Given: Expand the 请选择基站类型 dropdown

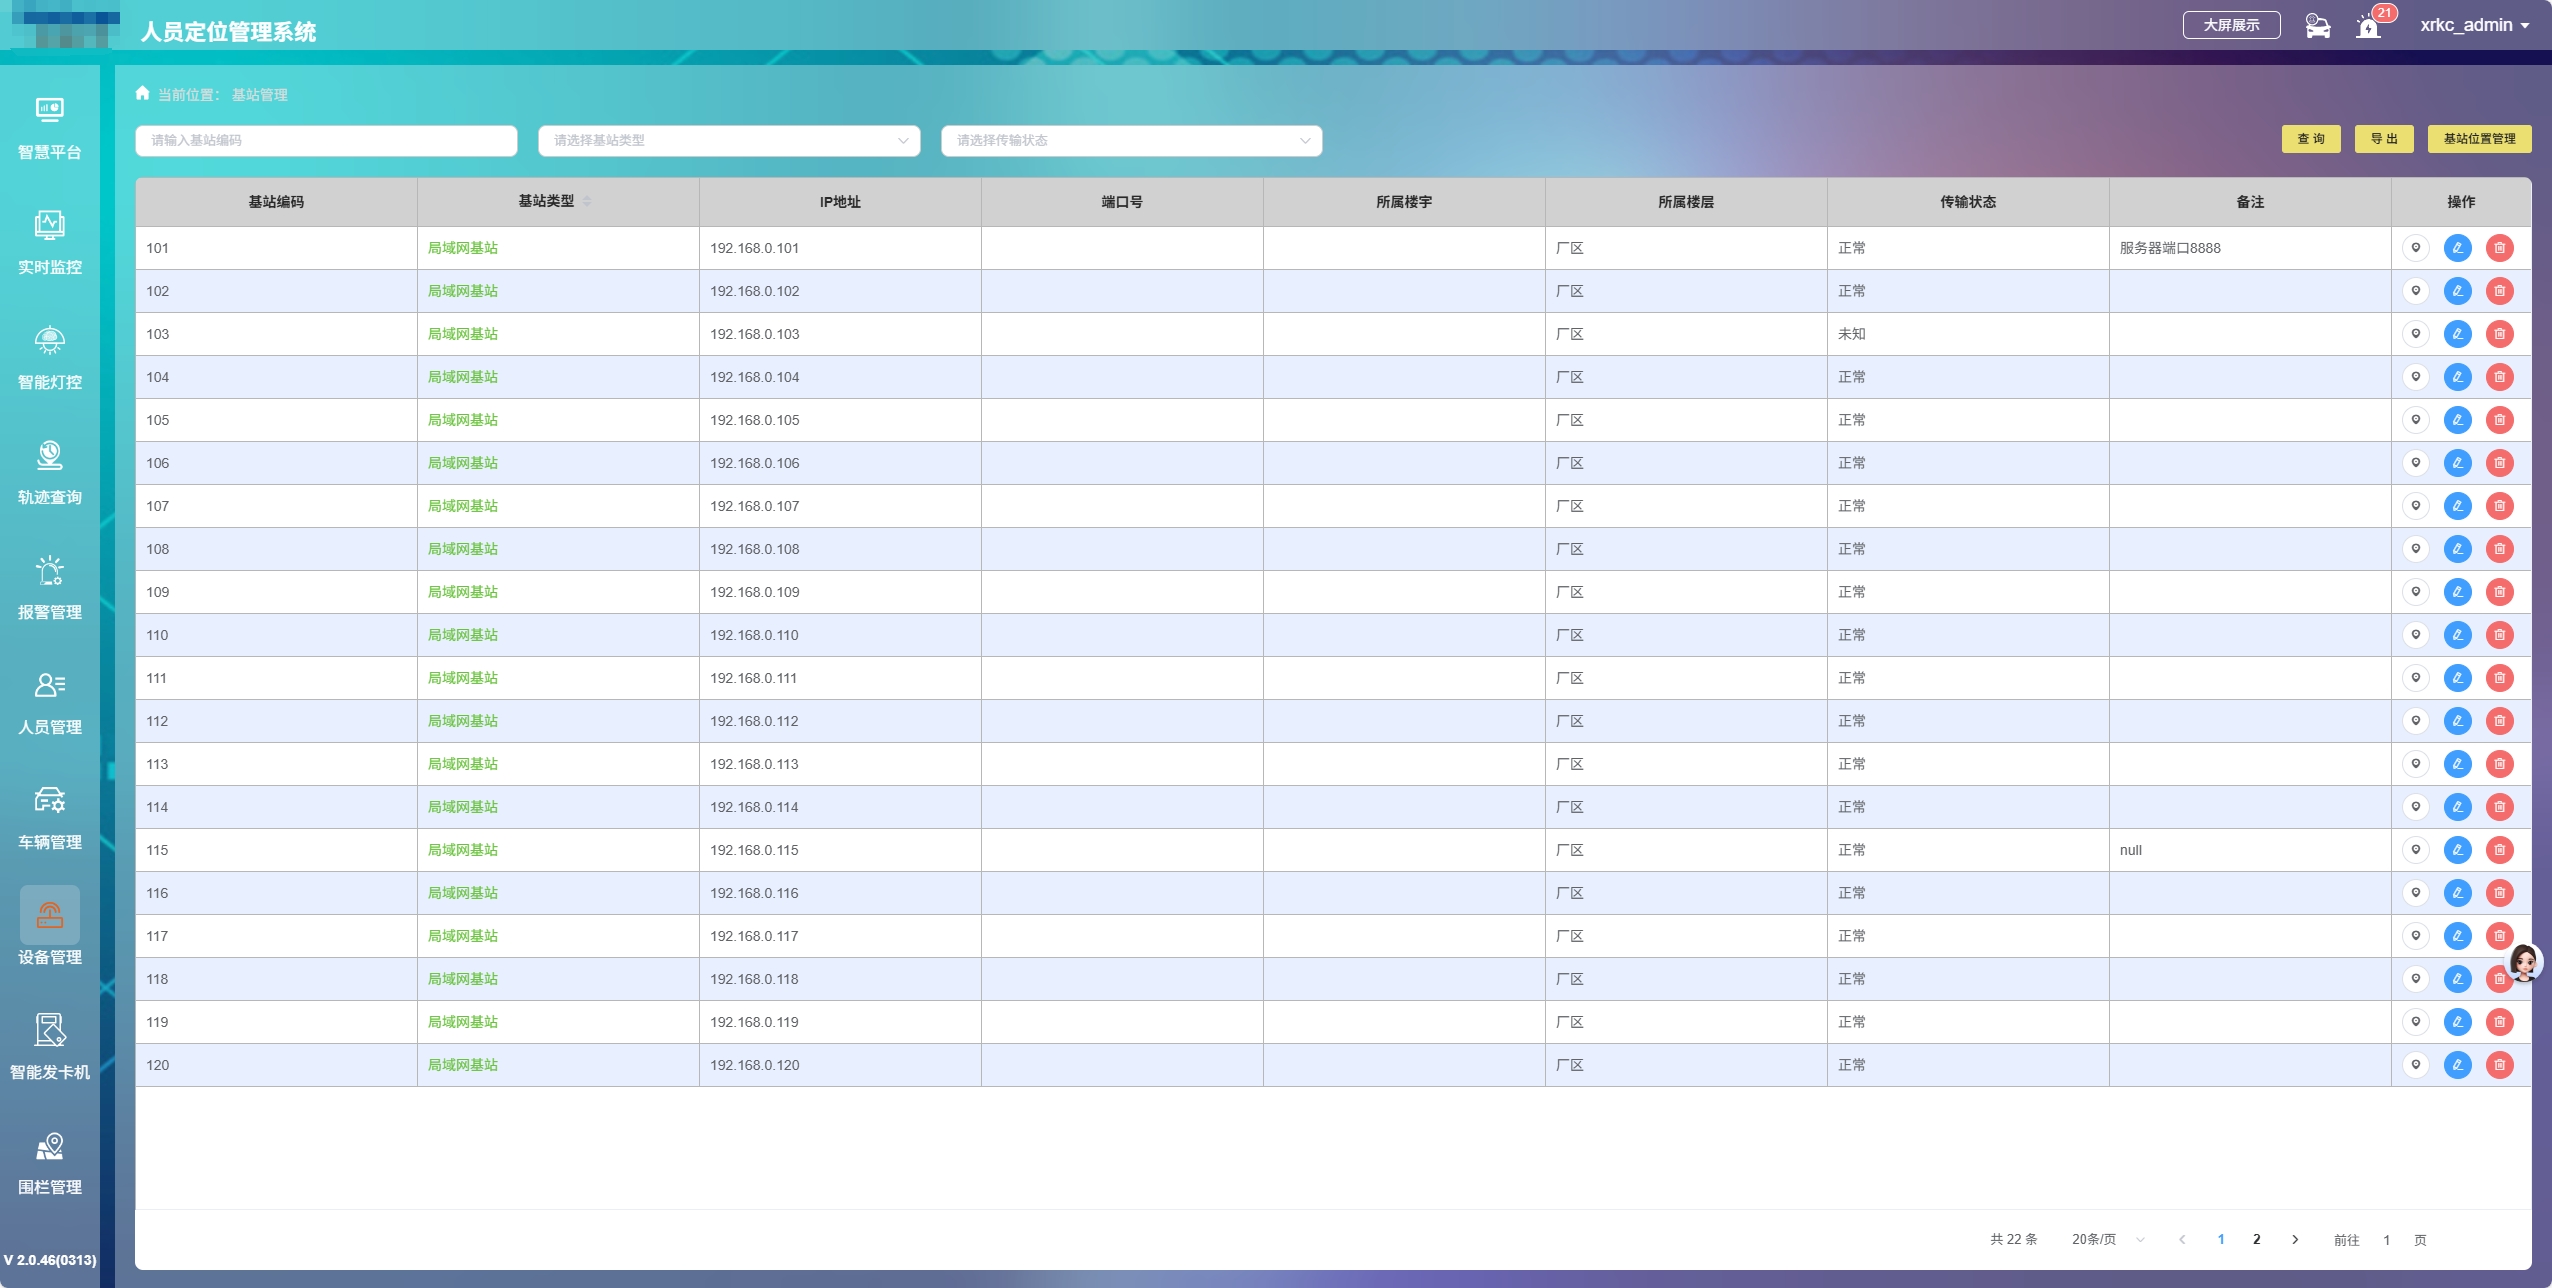Looking at the screenshot, I should [728, 141].
